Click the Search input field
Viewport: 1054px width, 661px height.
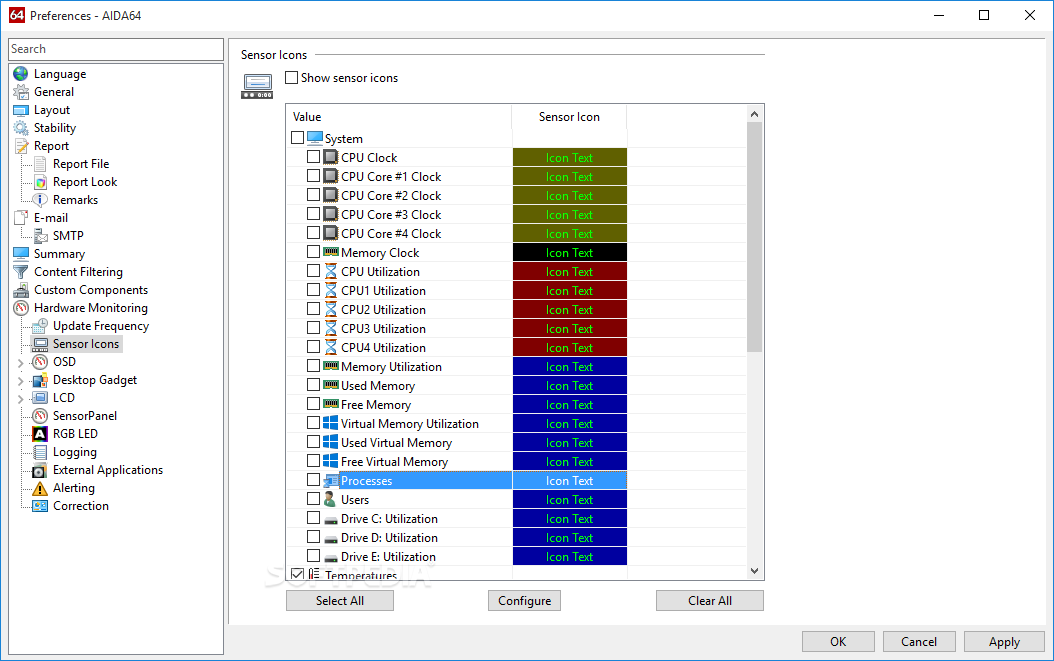(116, 49)
